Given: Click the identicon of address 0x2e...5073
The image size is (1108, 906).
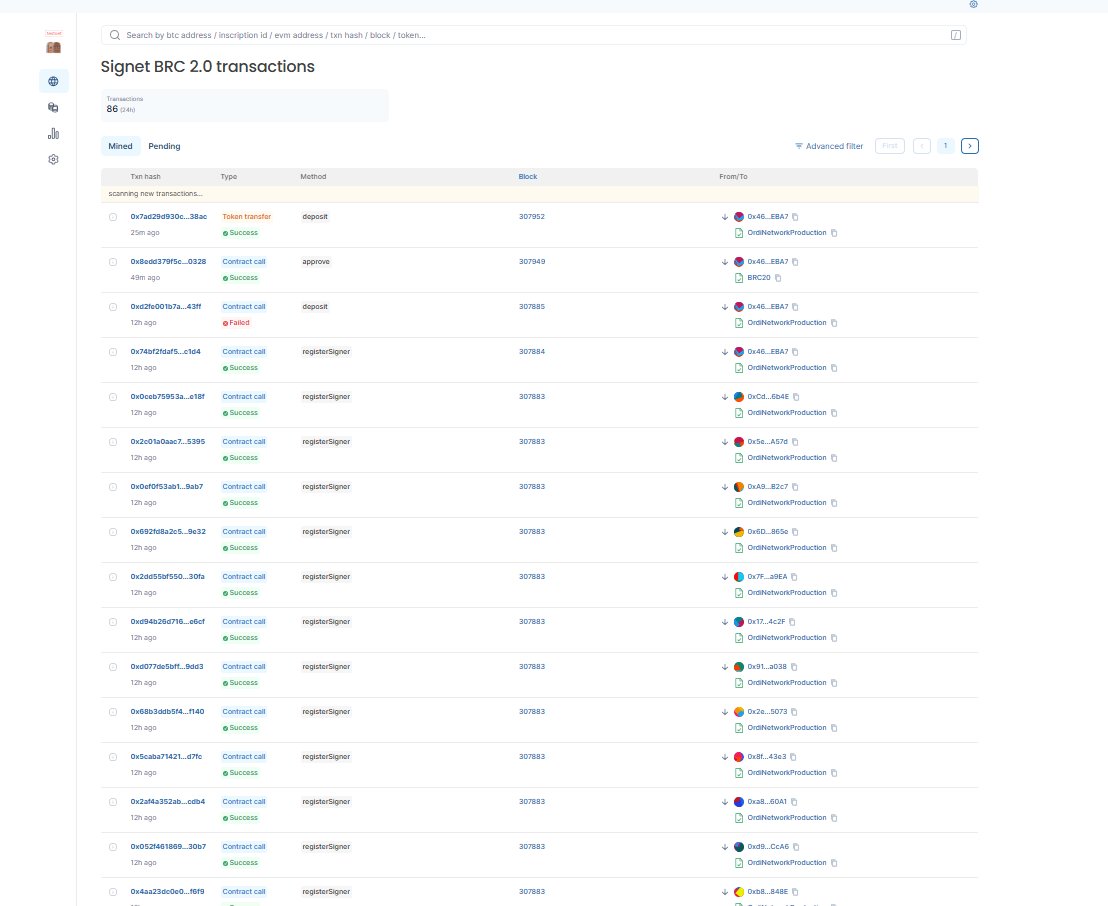Looking at the screenshot, I should [x=738, y=712].
